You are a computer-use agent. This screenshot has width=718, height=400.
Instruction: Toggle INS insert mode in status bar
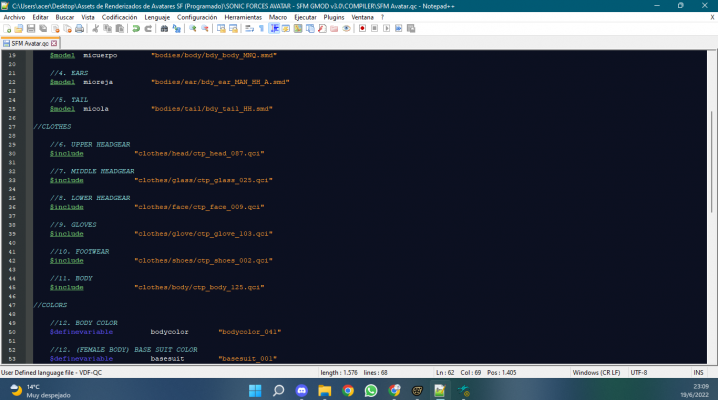tap(697, 372)
